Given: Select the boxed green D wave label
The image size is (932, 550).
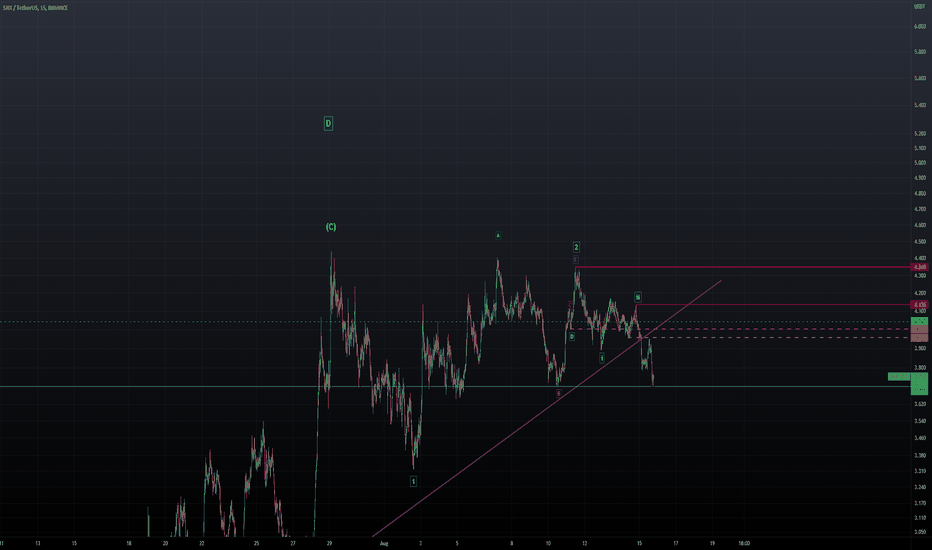Looking at the screenshot, I should 328,124.
